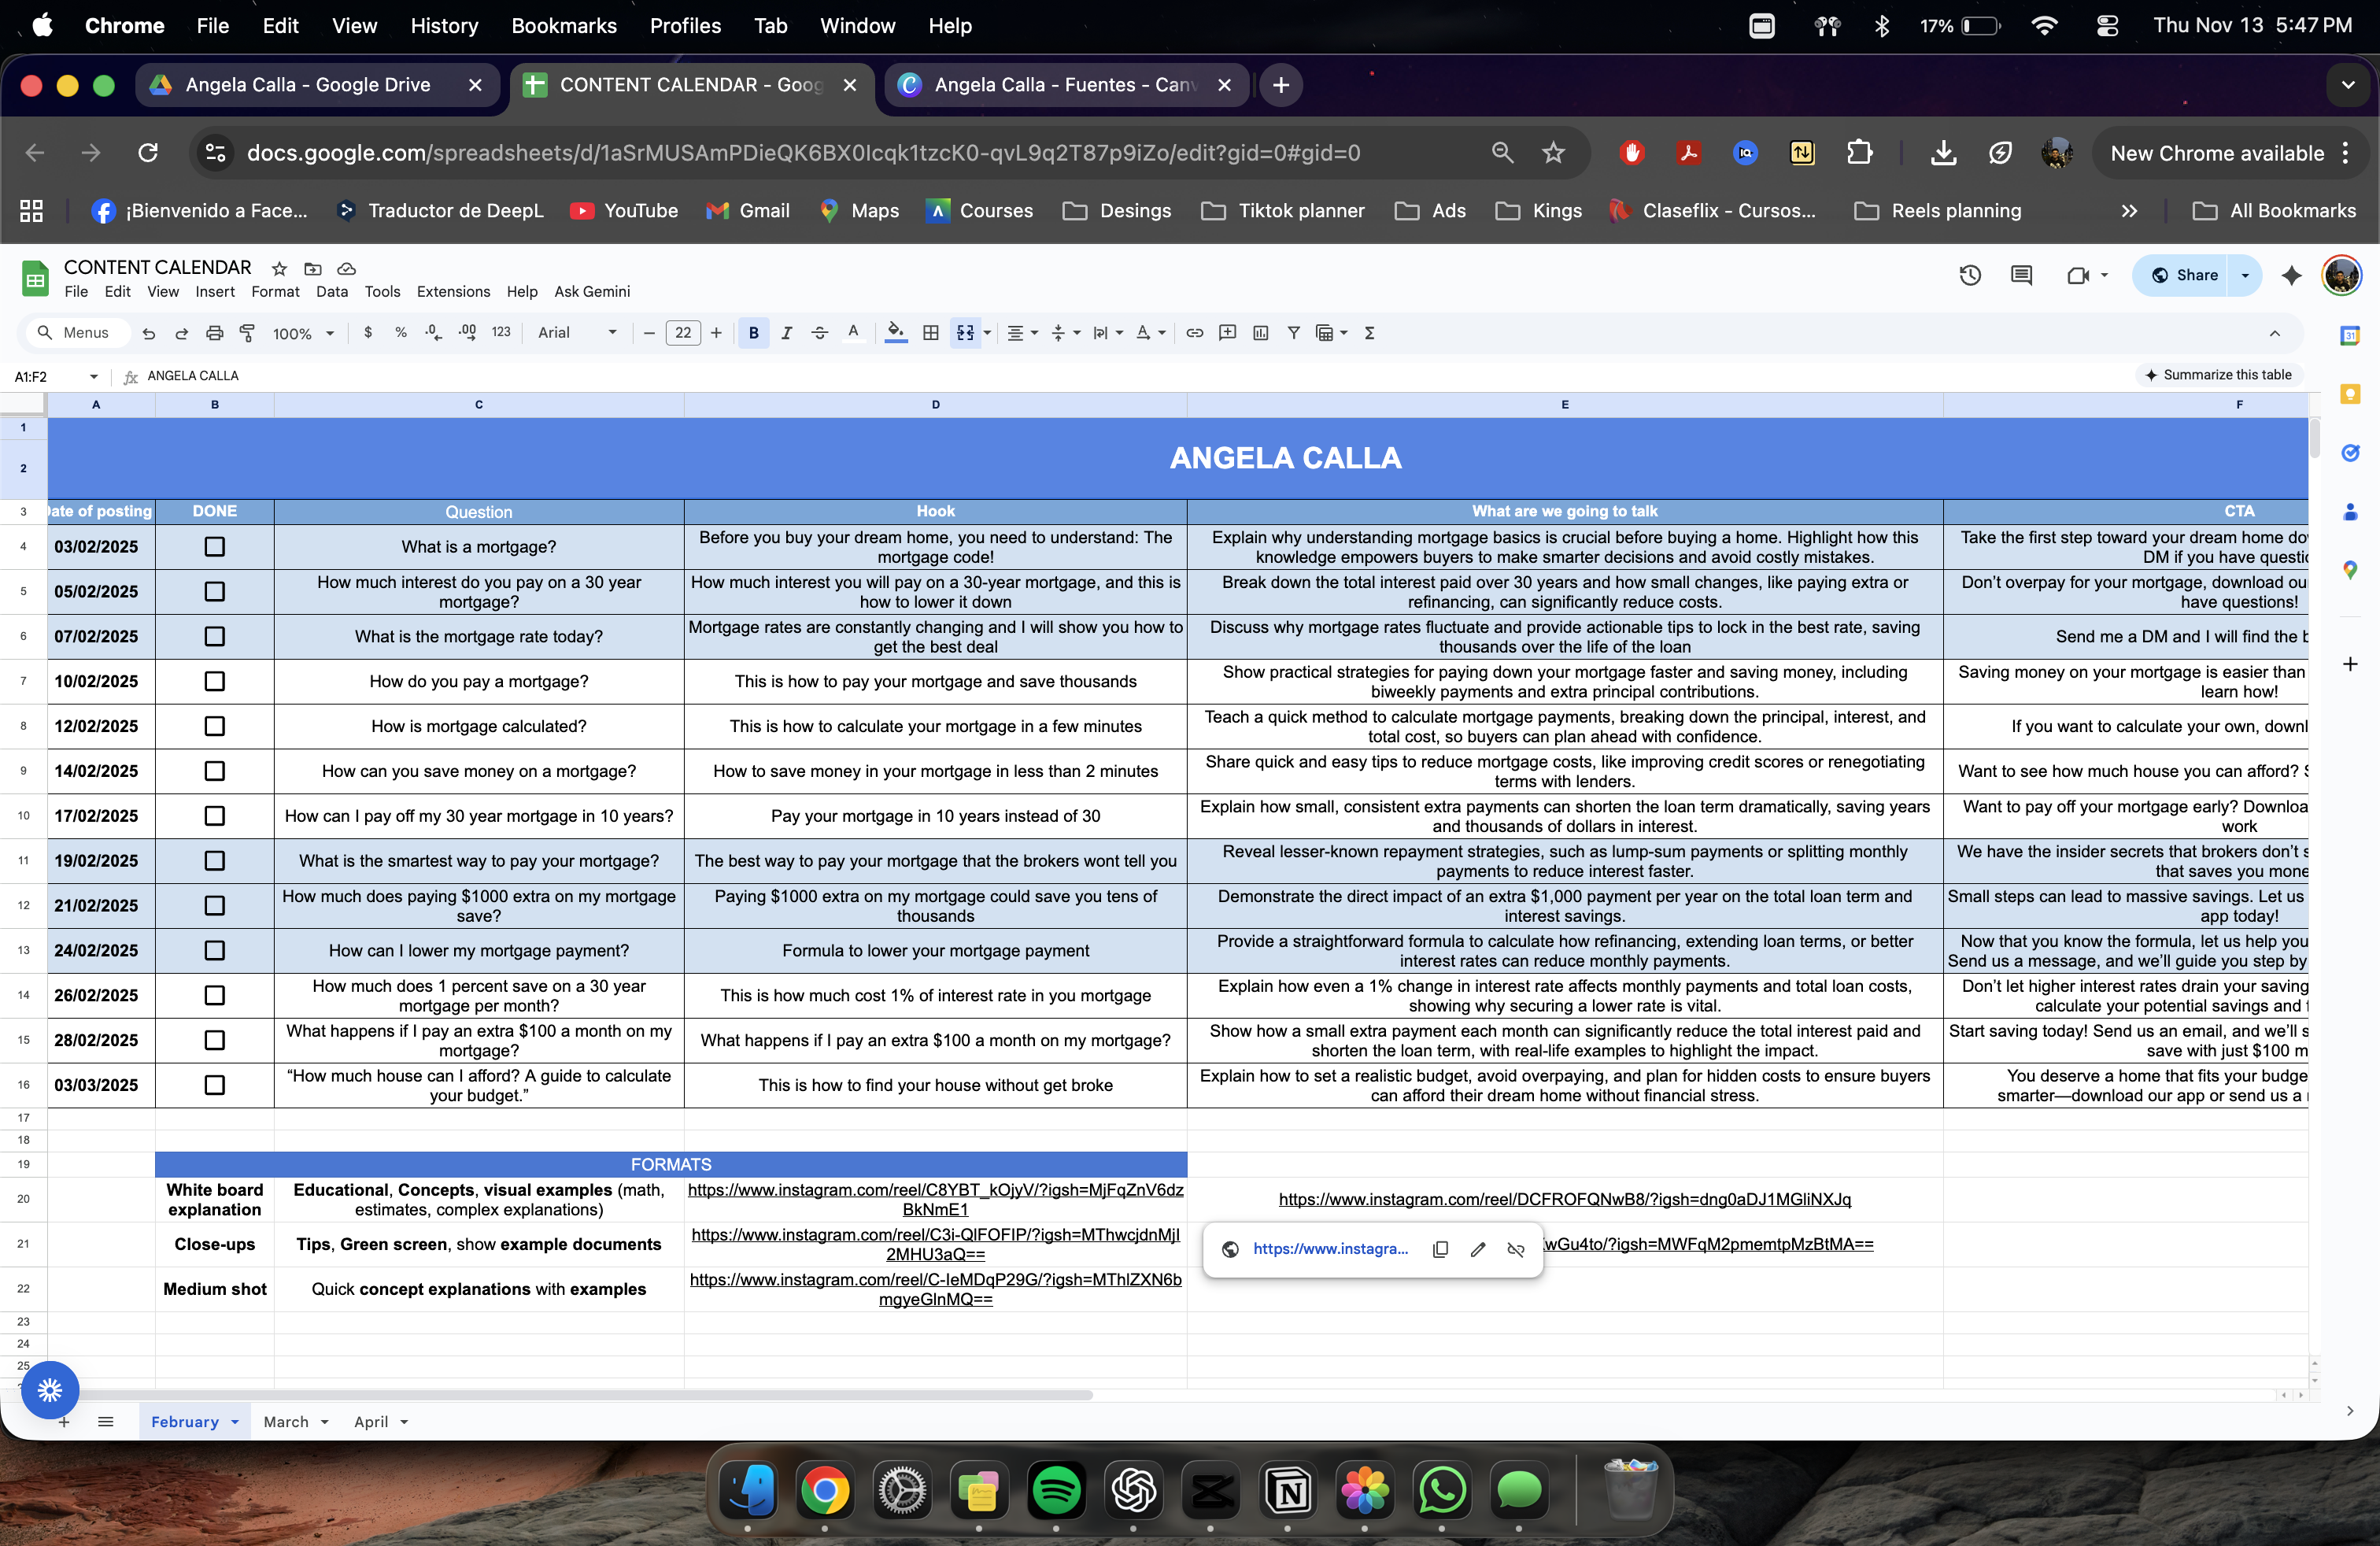Select the borders tool
The height and width of the screenshot is (1546, 2380).
[x=930, y=333]
